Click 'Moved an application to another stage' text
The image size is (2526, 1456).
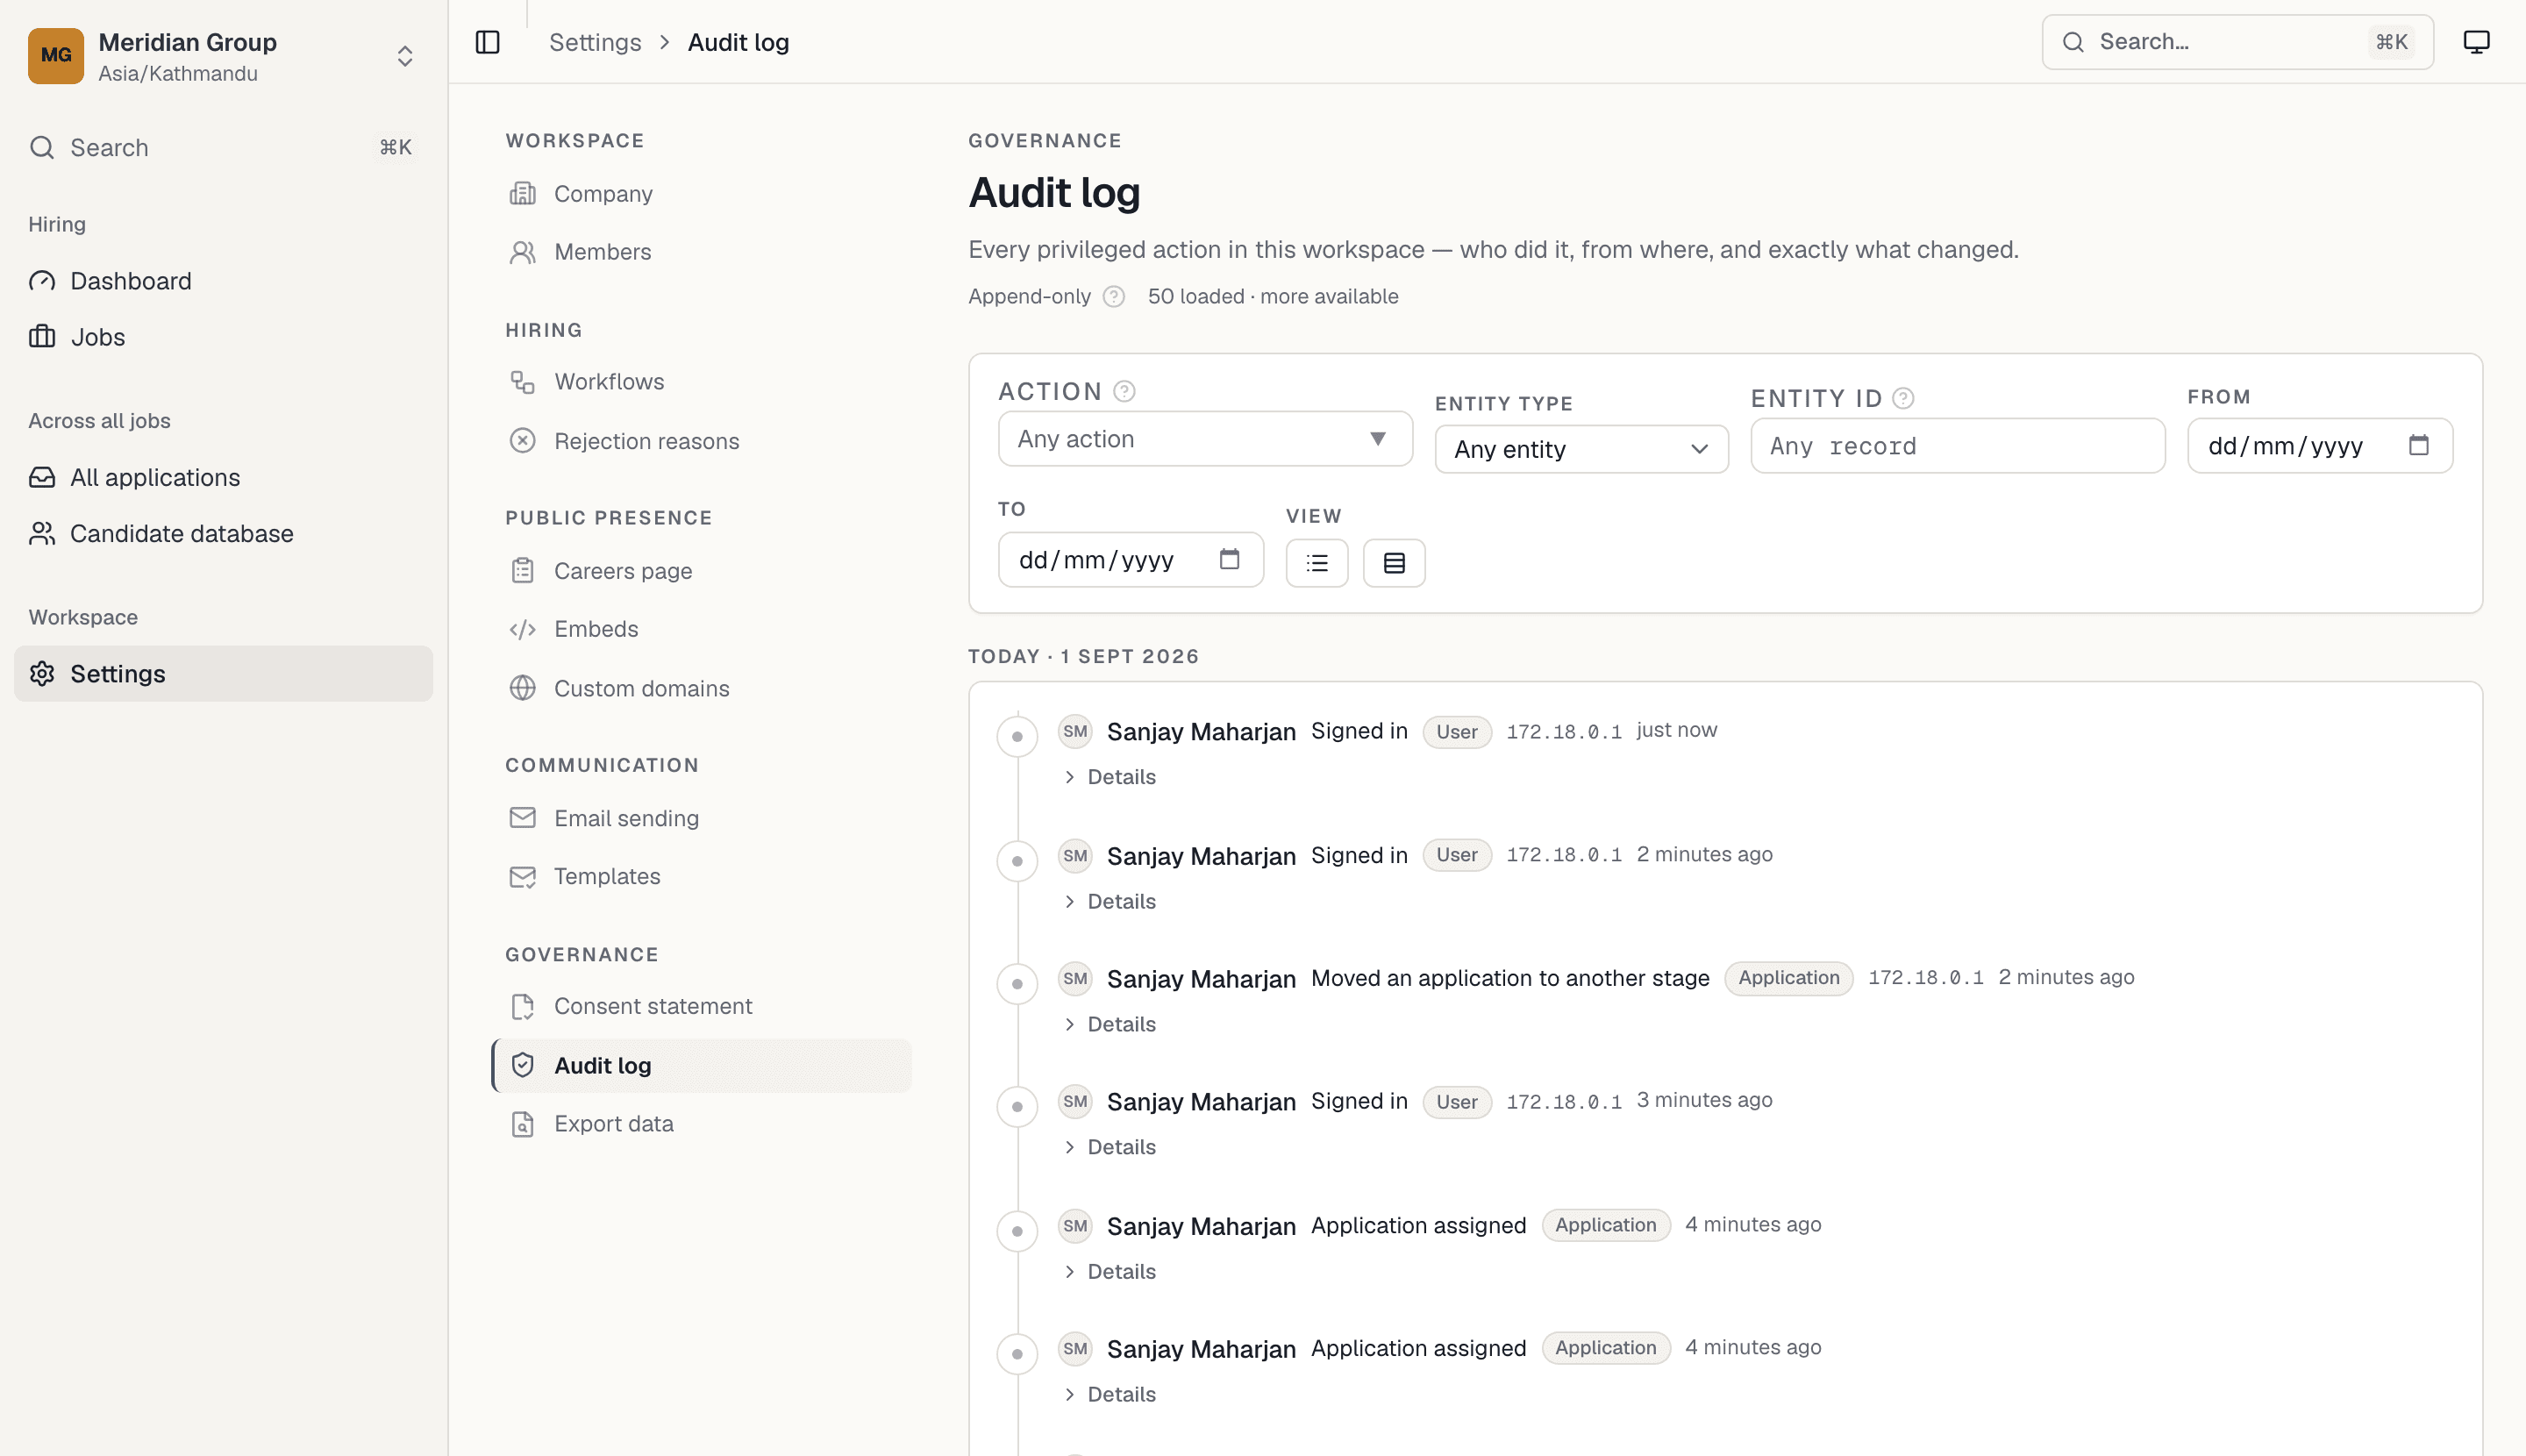pyautogui.click(x=1510, y=978)
